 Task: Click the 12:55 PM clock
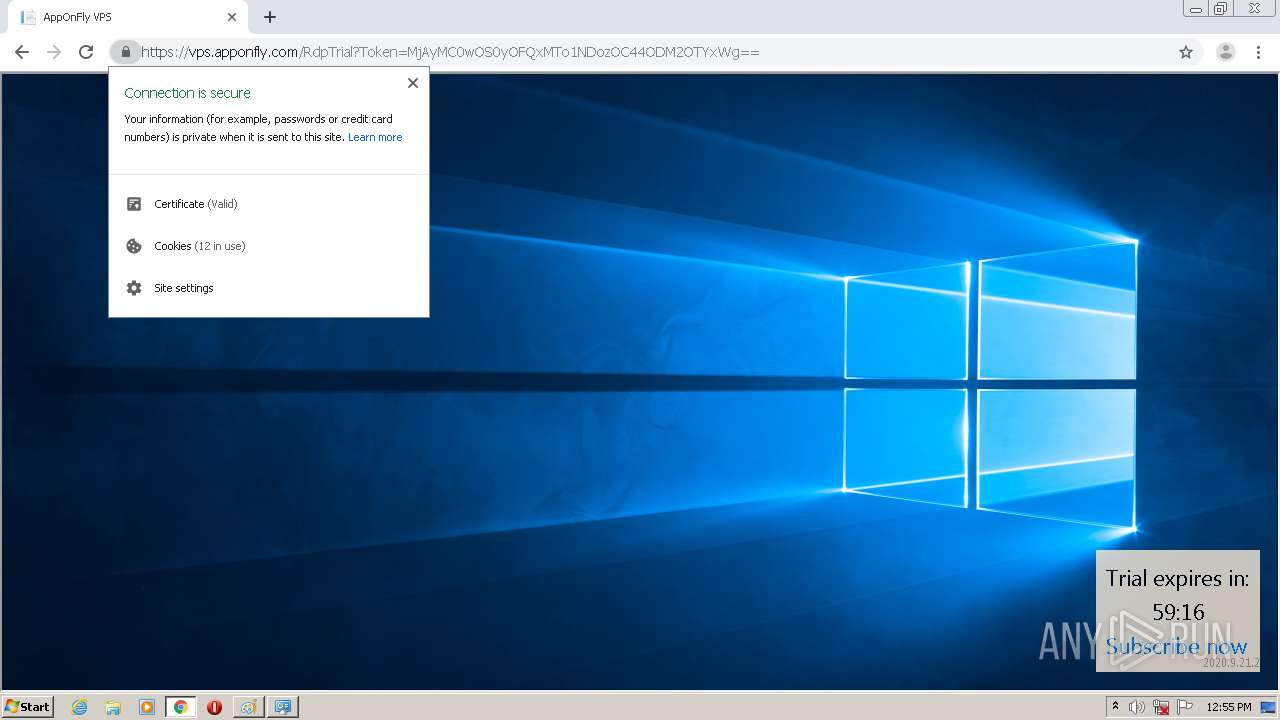point(1229,707)
